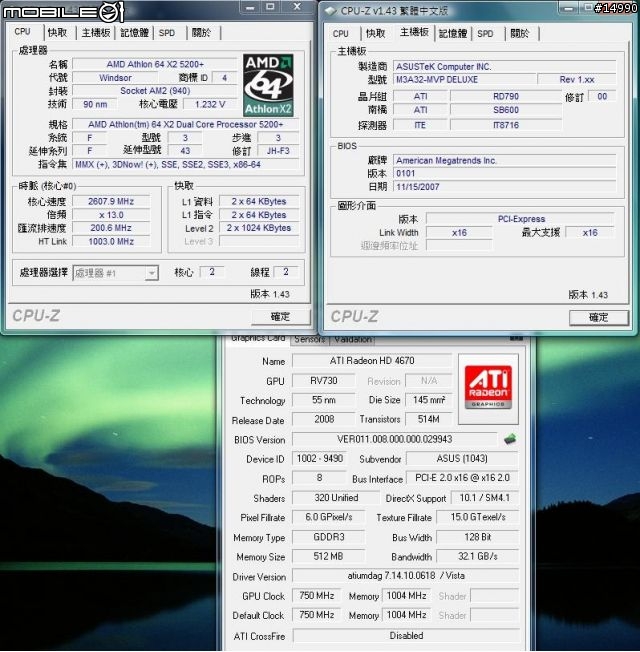Click 確定 button in left CPU-Z window
This screenshot has width=640, height=652.
click(281, 317)
